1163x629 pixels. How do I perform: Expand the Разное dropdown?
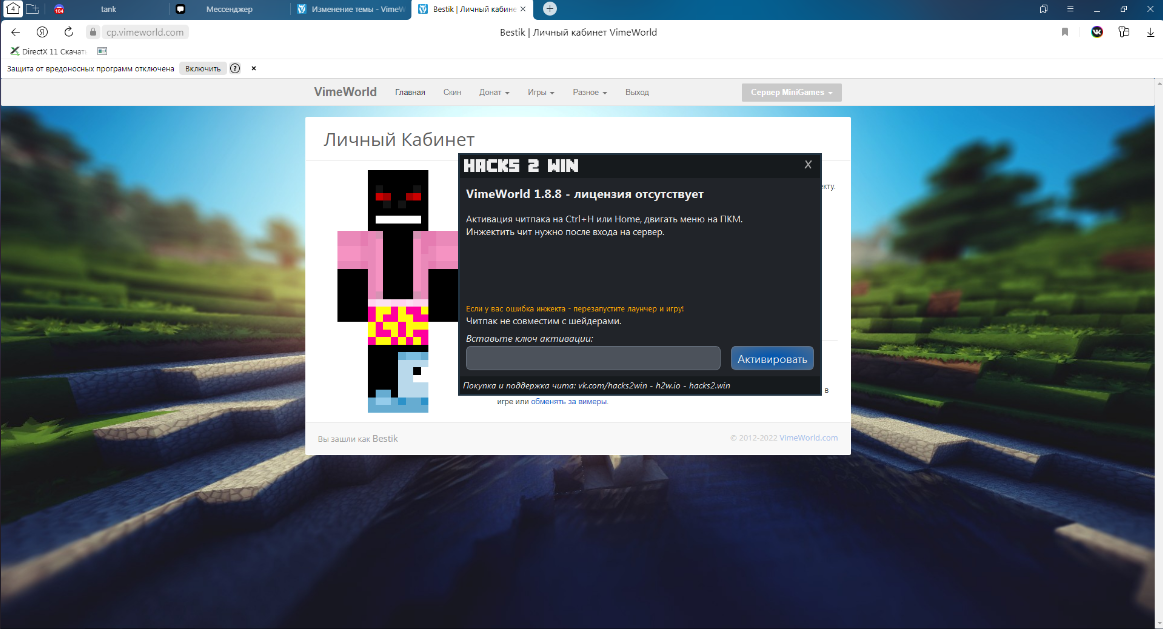(x=590, y=92)
